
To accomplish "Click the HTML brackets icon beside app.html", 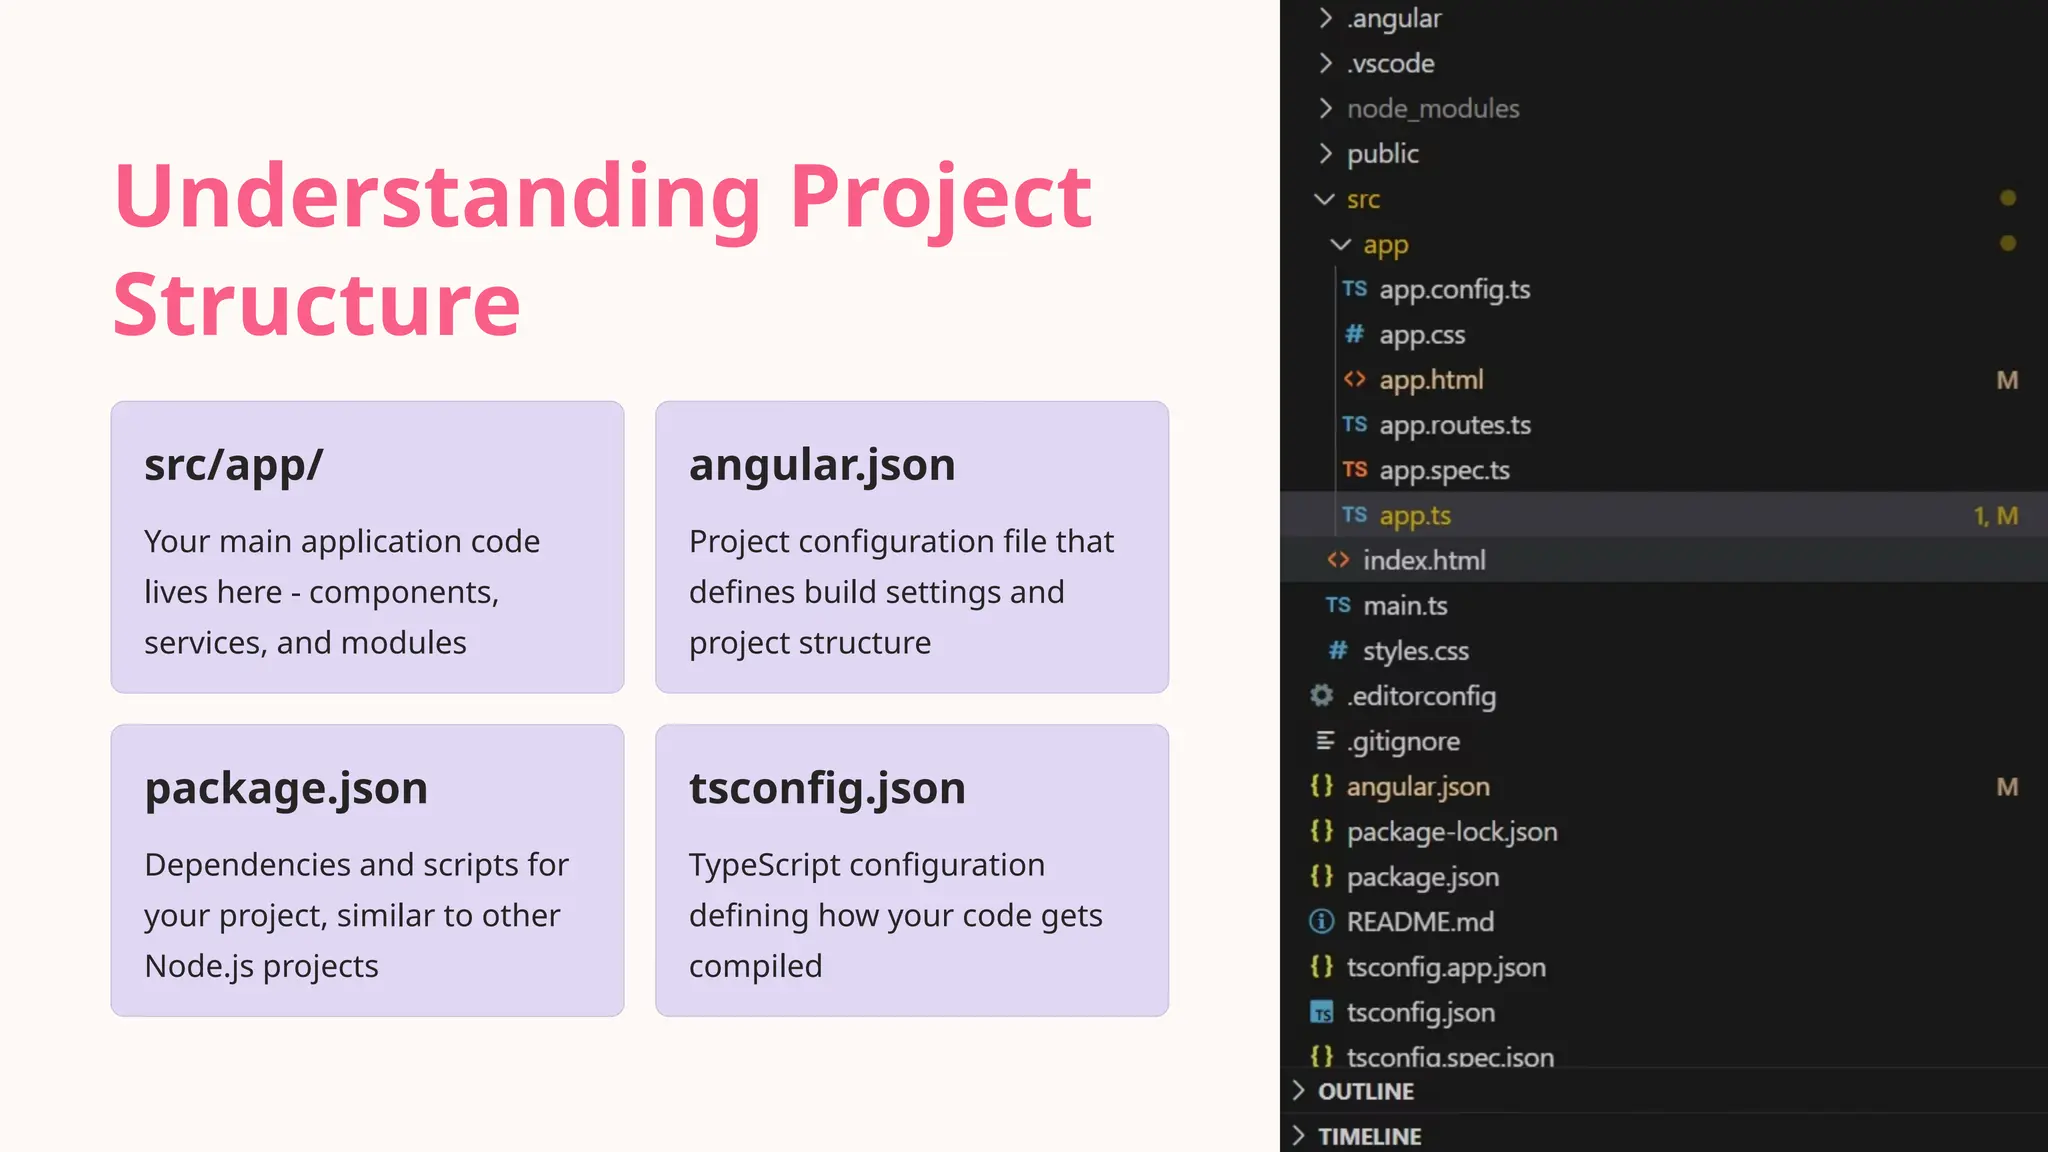I will (x=1354, y=379).
